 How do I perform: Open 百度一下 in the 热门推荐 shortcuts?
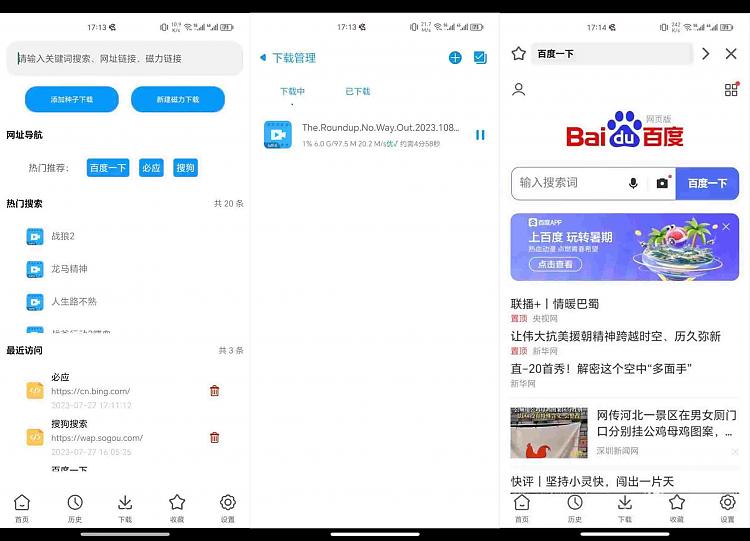click(x=108, y=168)
